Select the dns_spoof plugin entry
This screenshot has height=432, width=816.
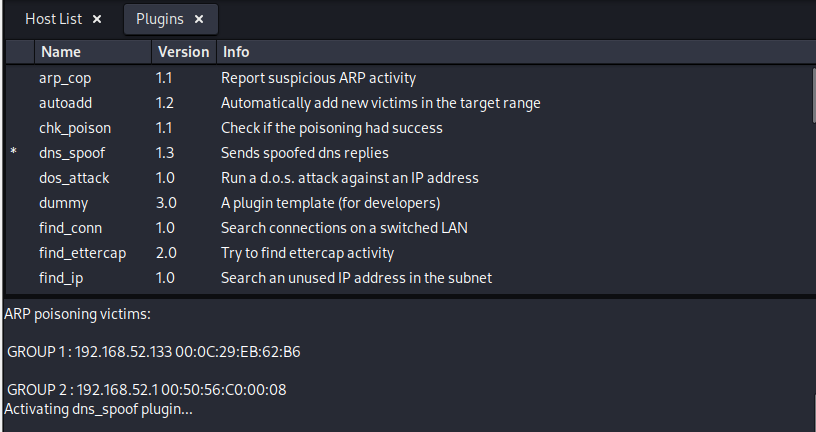(72, 153)
